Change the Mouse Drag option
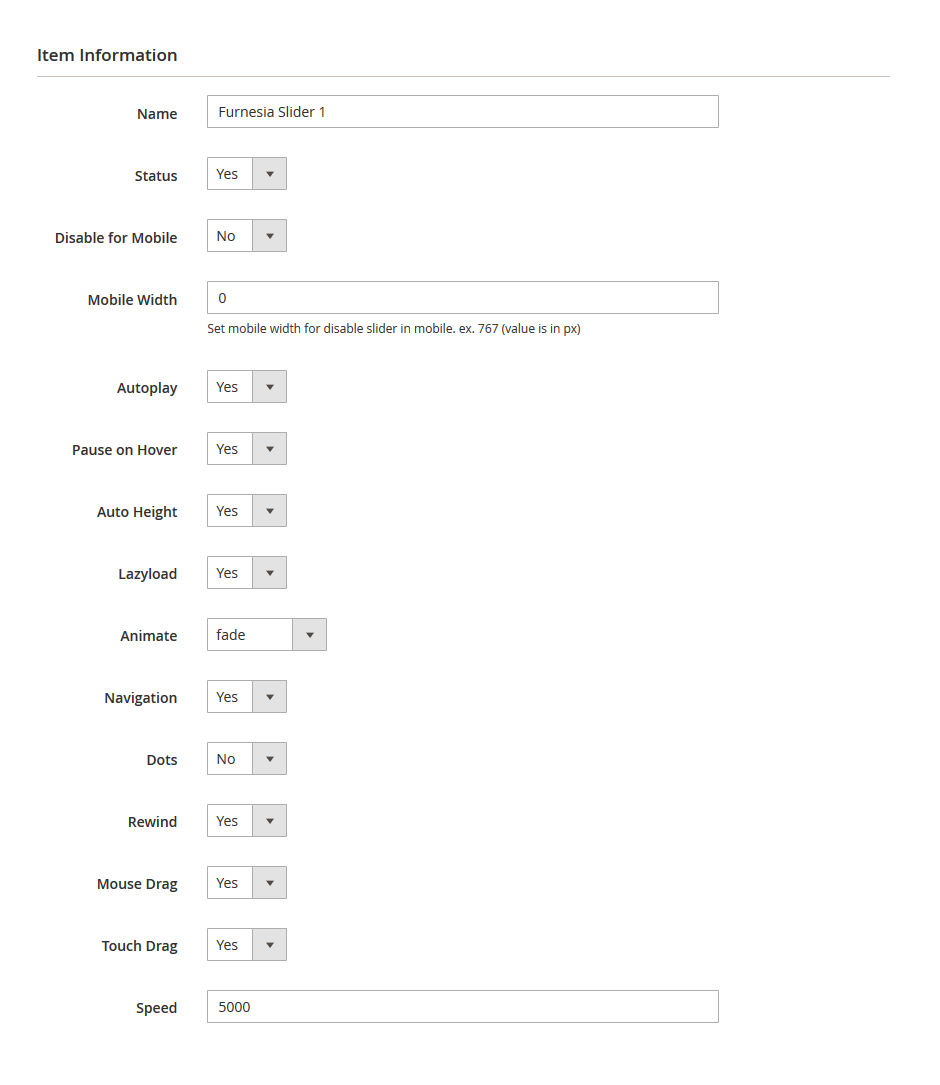 246,883
